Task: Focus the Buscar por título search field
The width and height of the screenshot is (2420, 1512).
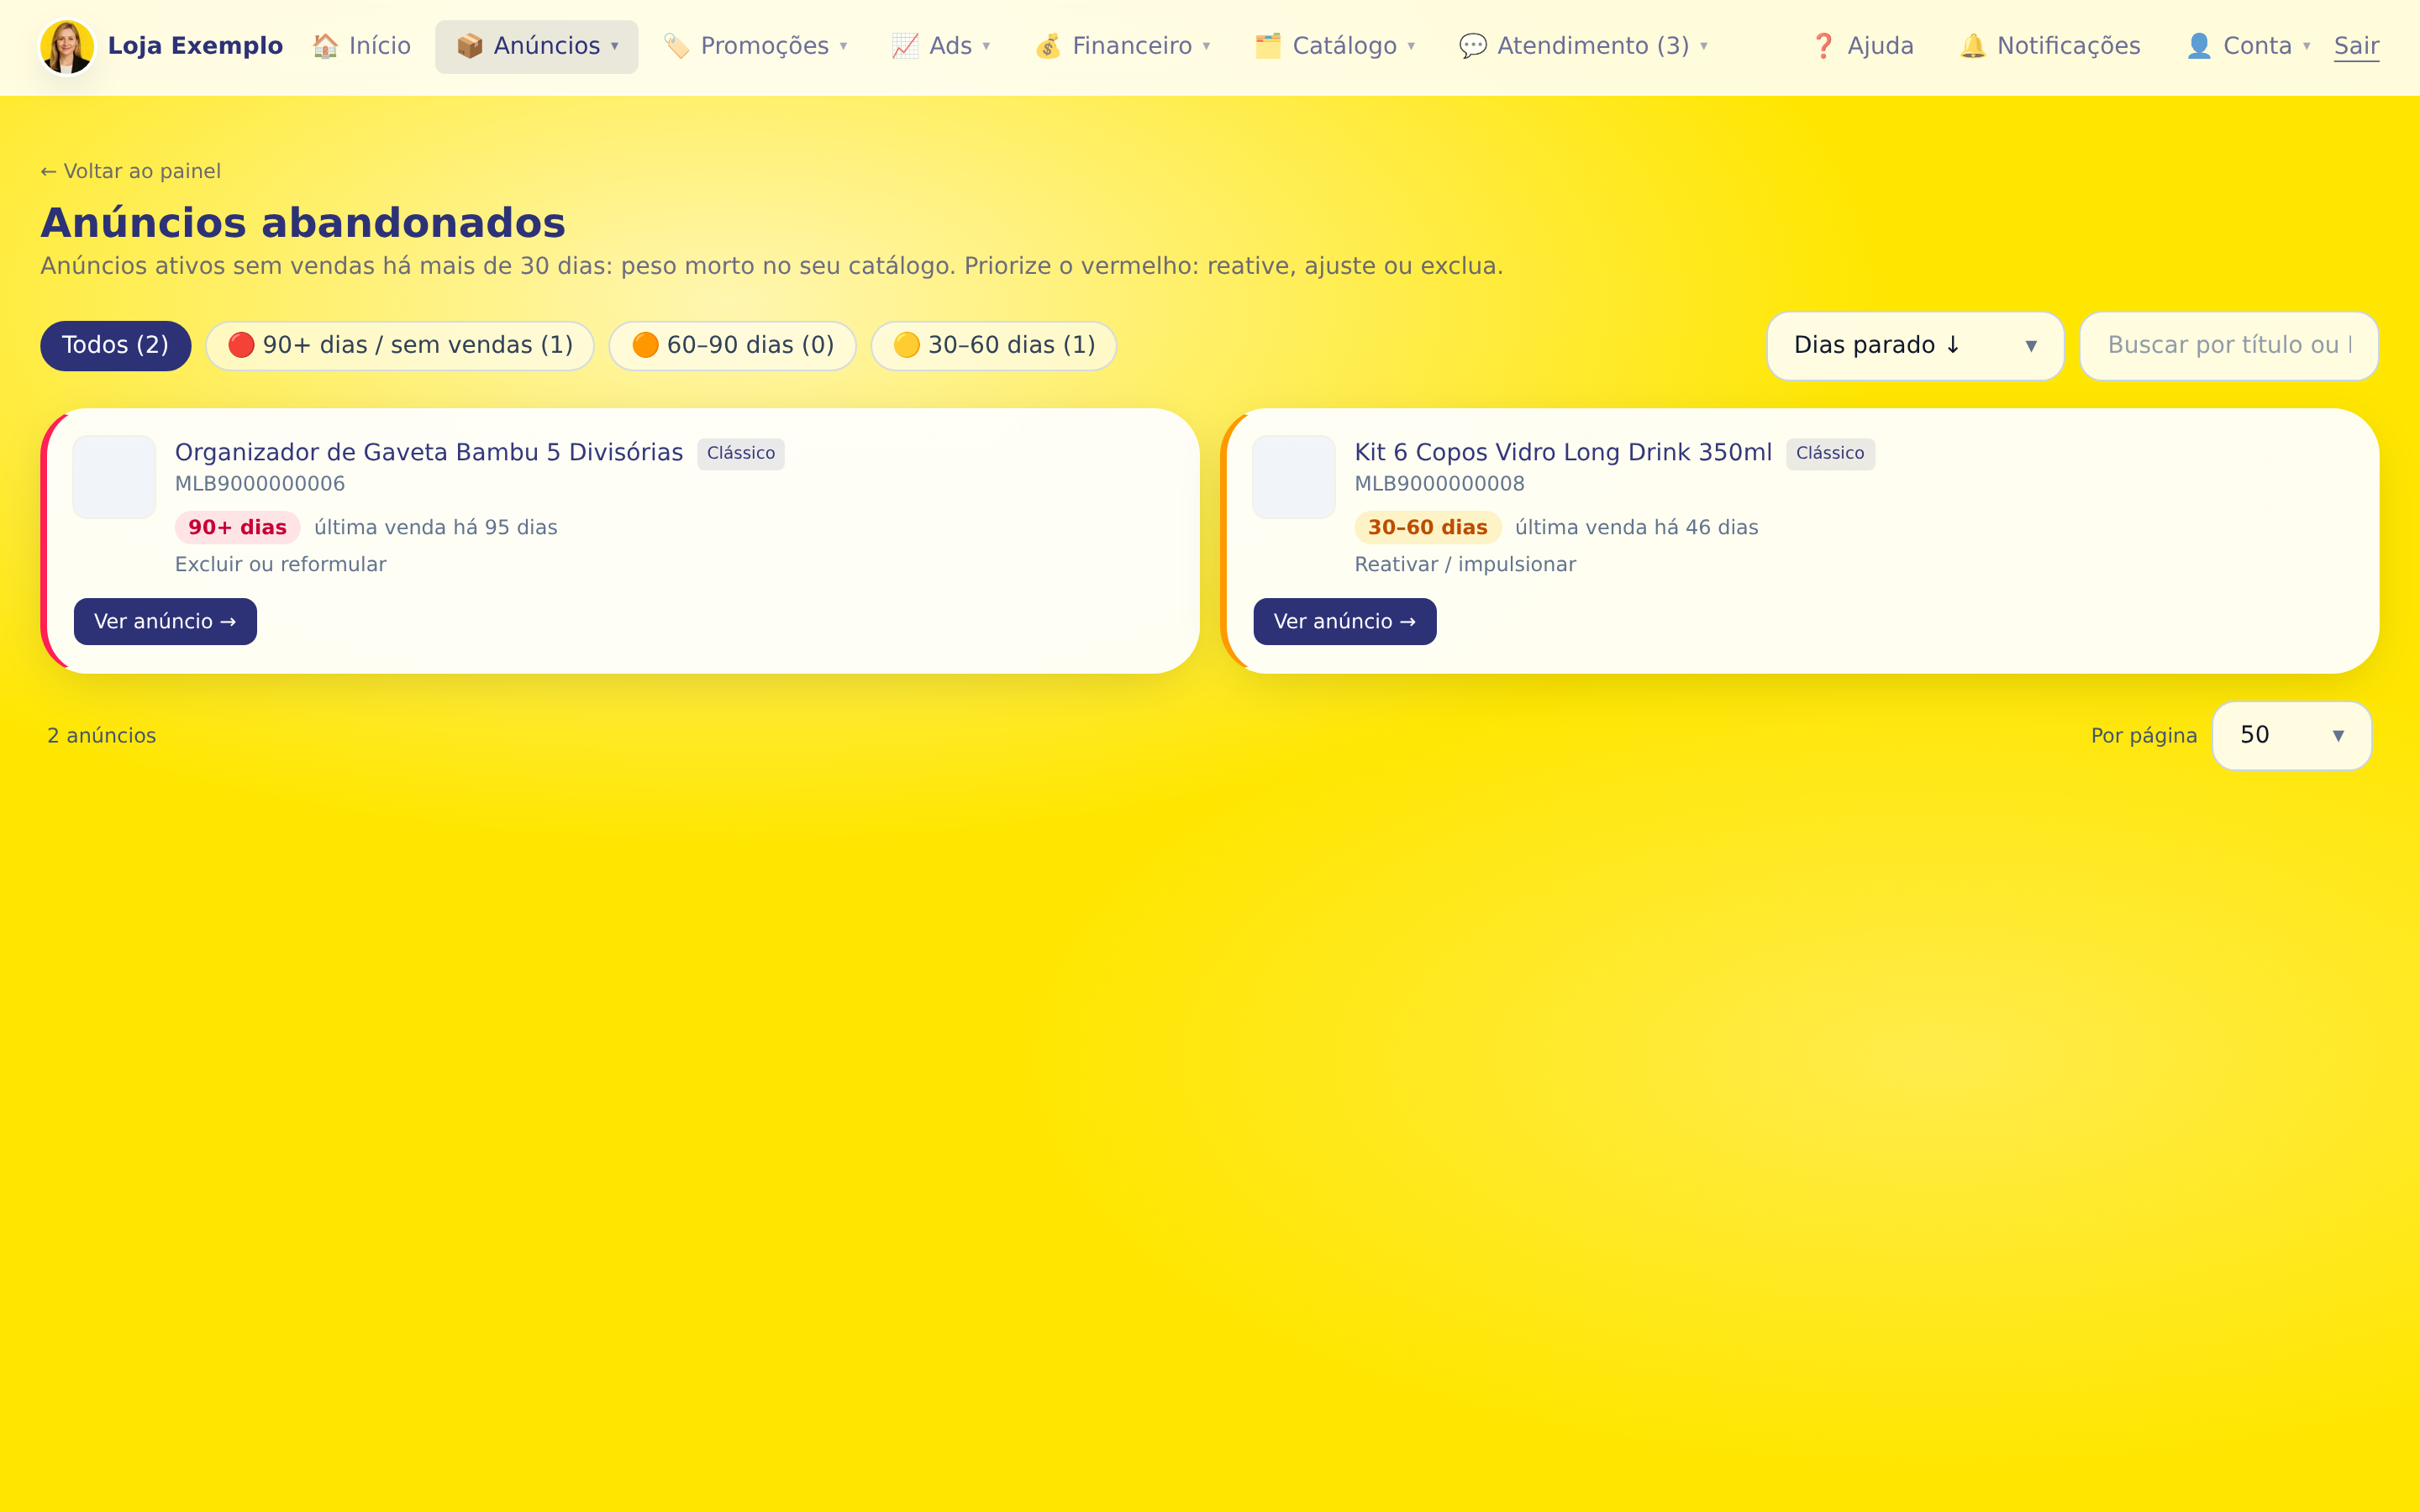Action: 2228,346
